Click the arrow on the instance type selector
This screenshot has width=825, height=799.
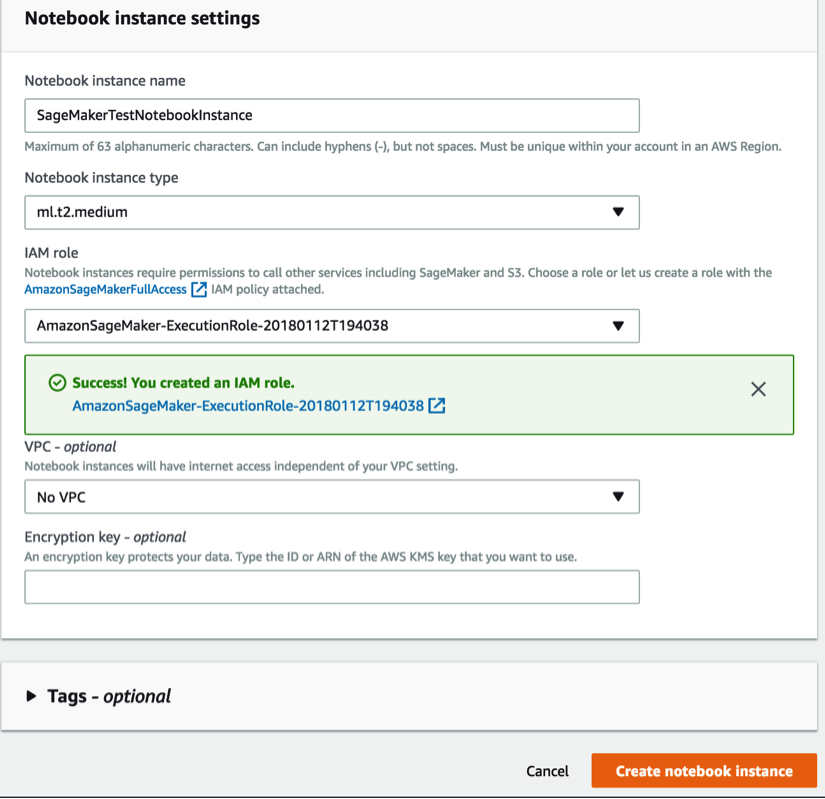coord(618,212)
